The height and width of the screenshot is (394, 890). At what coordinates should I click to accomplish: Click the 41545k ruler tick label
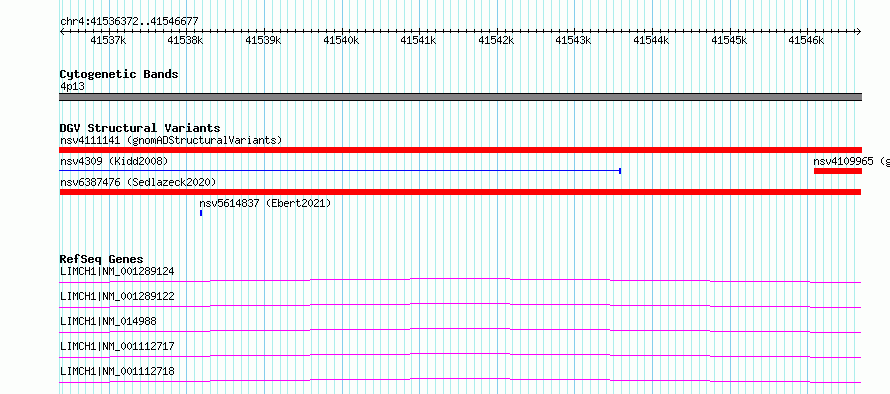[x=729, y=40]
